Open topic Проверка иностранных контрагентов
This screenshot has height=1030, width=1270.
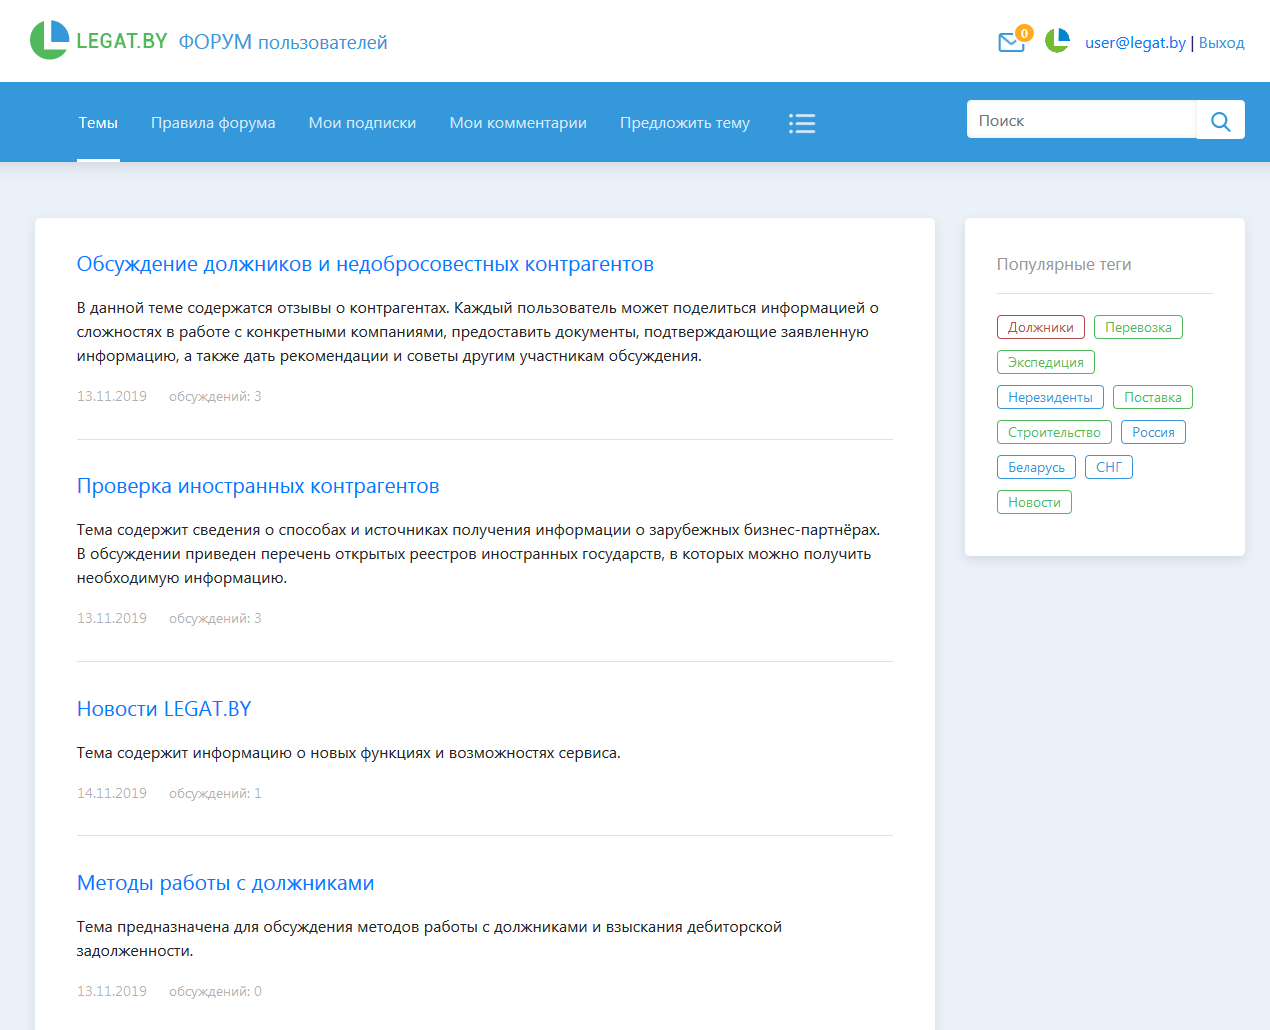pos(258,486)
